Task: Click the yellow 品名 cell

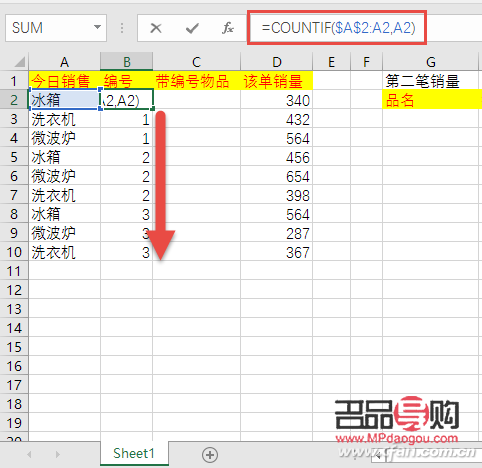Action: (x=432, y=100)
